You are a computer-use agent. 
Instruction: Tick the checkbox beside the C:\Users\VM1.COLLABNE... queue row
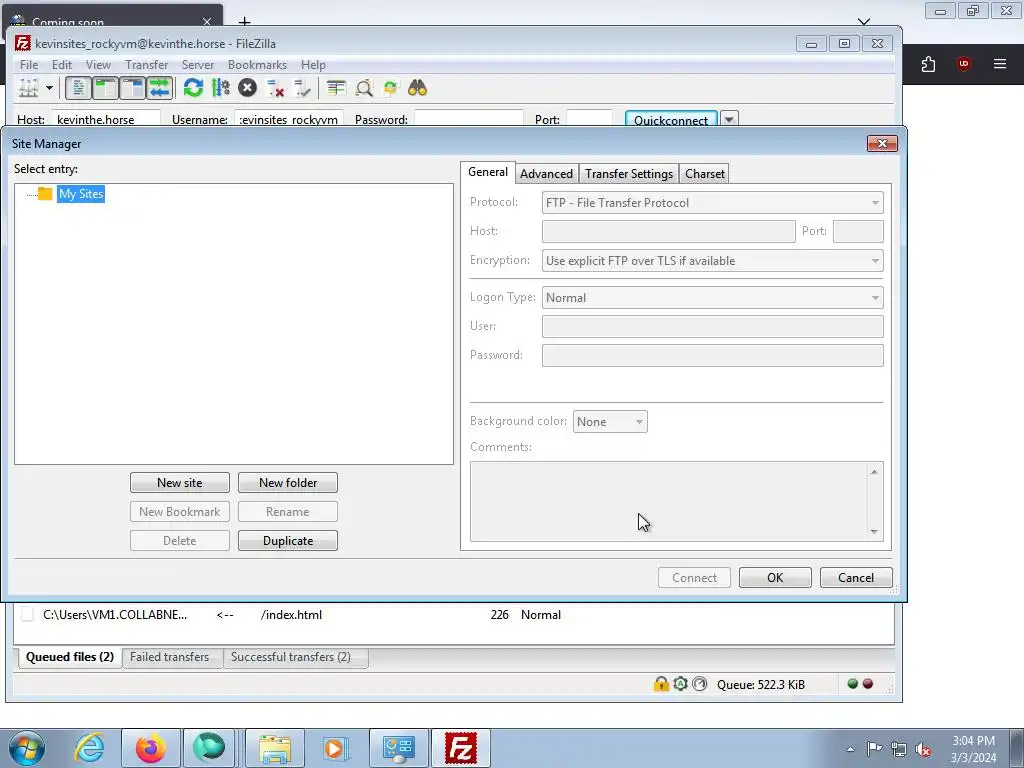[x=27, y=615]
